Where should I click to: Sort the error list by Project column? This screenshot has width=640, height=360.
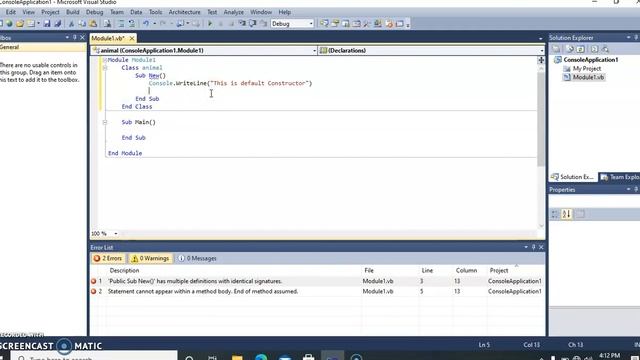click(x=499, y=270)
